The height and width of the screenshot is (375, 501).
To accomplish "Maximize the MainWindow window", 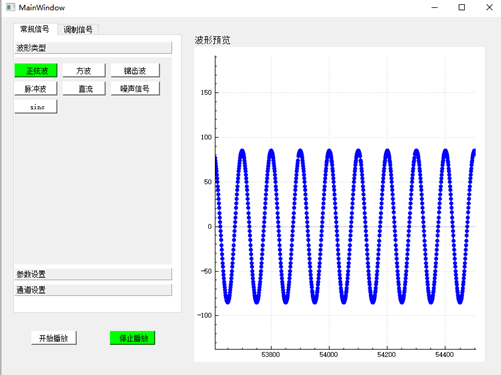I will [462, 7].
